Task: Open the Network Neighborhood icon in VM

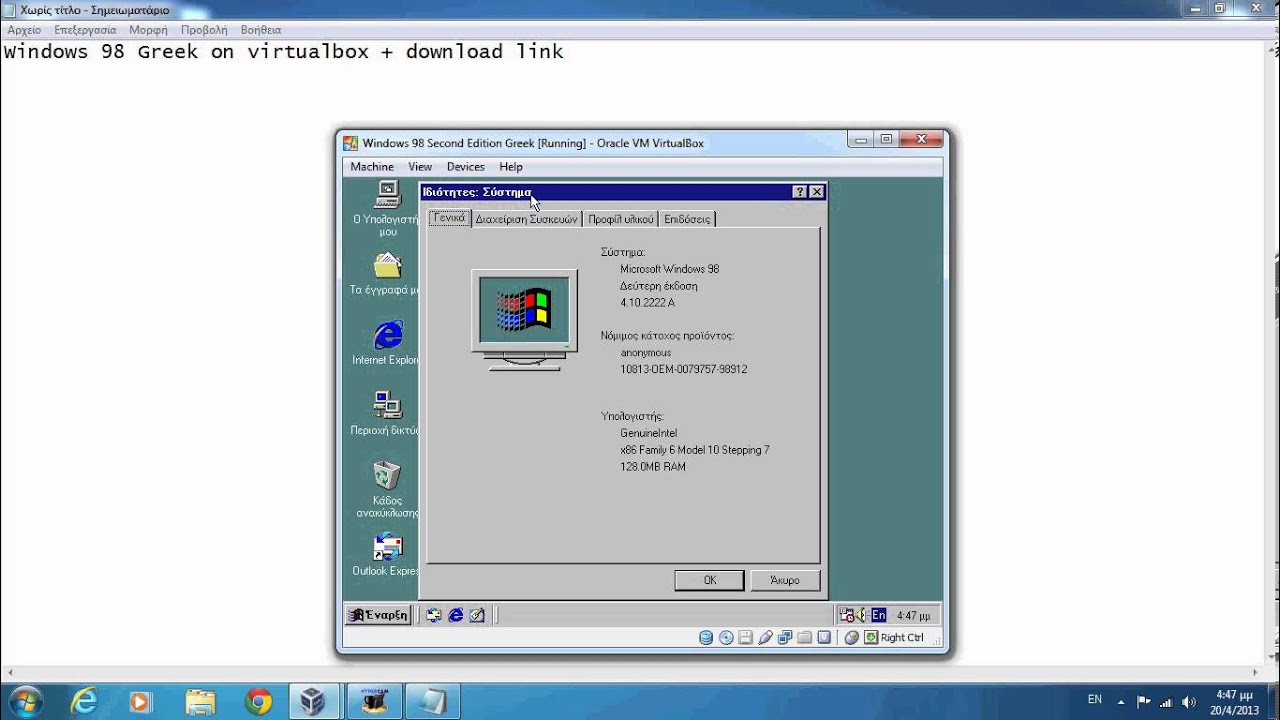Action: pyautogui.click(x=387, y=405)
